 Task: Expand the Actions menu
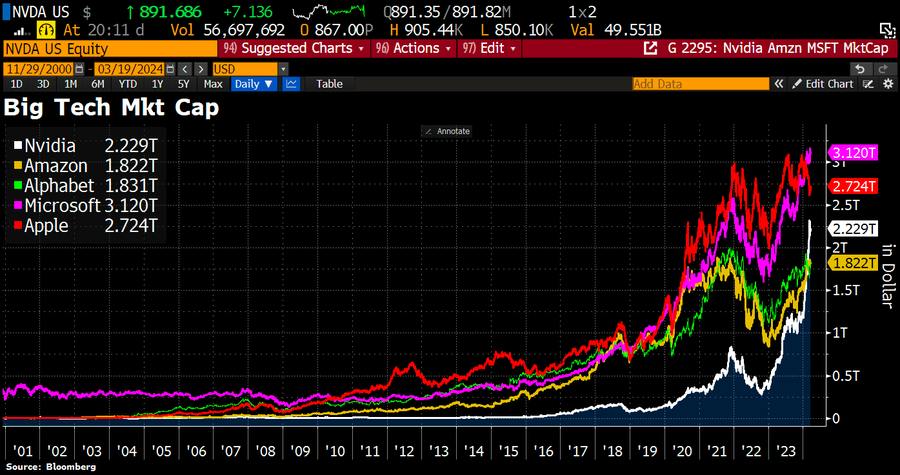(x=413, y=48)
